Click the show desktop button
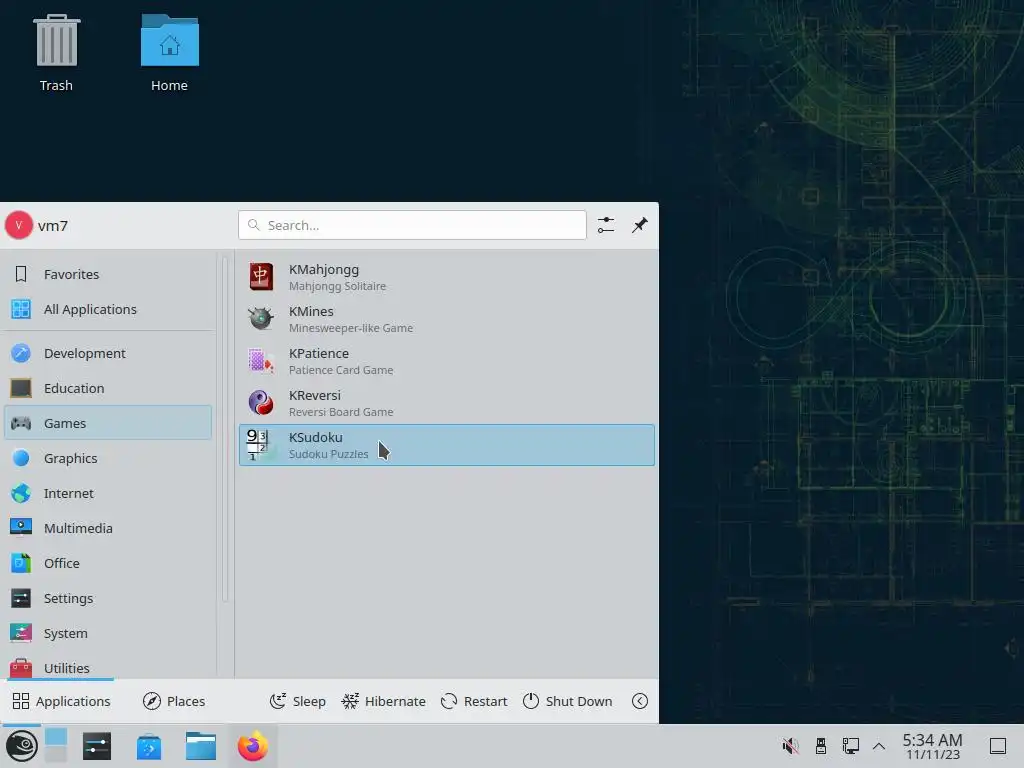Image resolution: width=1024 pixels, height=768 pixels. point(998,746)
